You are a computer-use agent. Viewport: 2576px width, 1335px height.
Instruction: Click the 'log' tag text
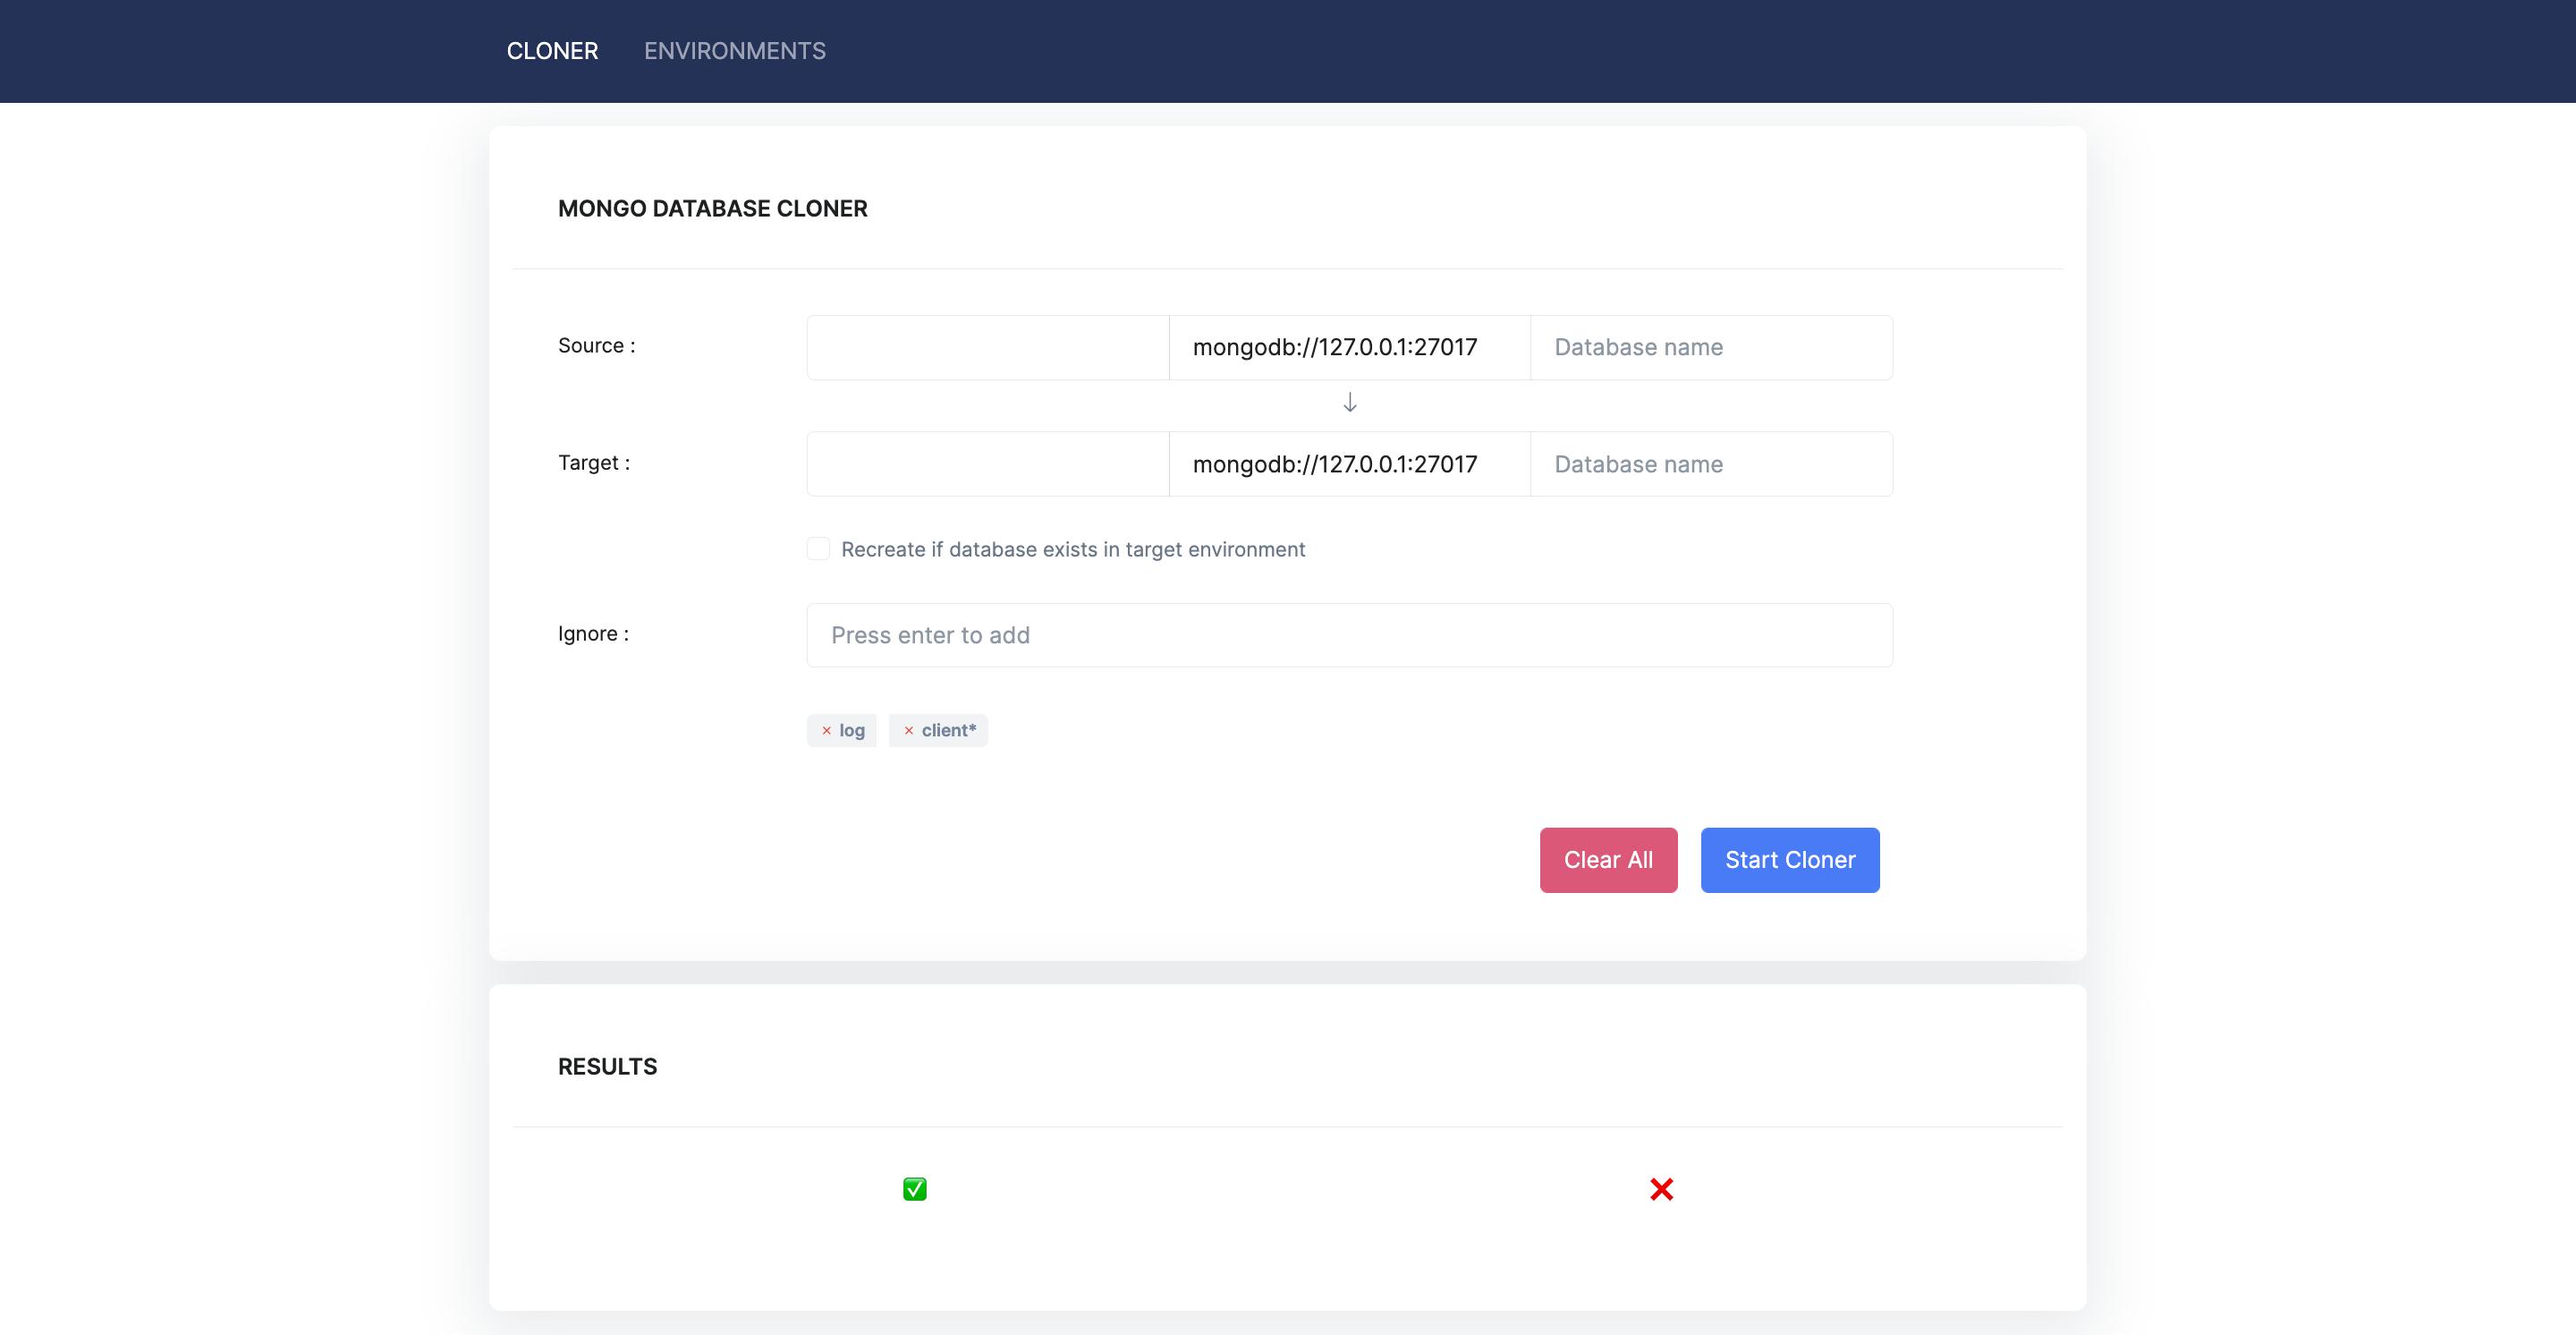(852, 731)
